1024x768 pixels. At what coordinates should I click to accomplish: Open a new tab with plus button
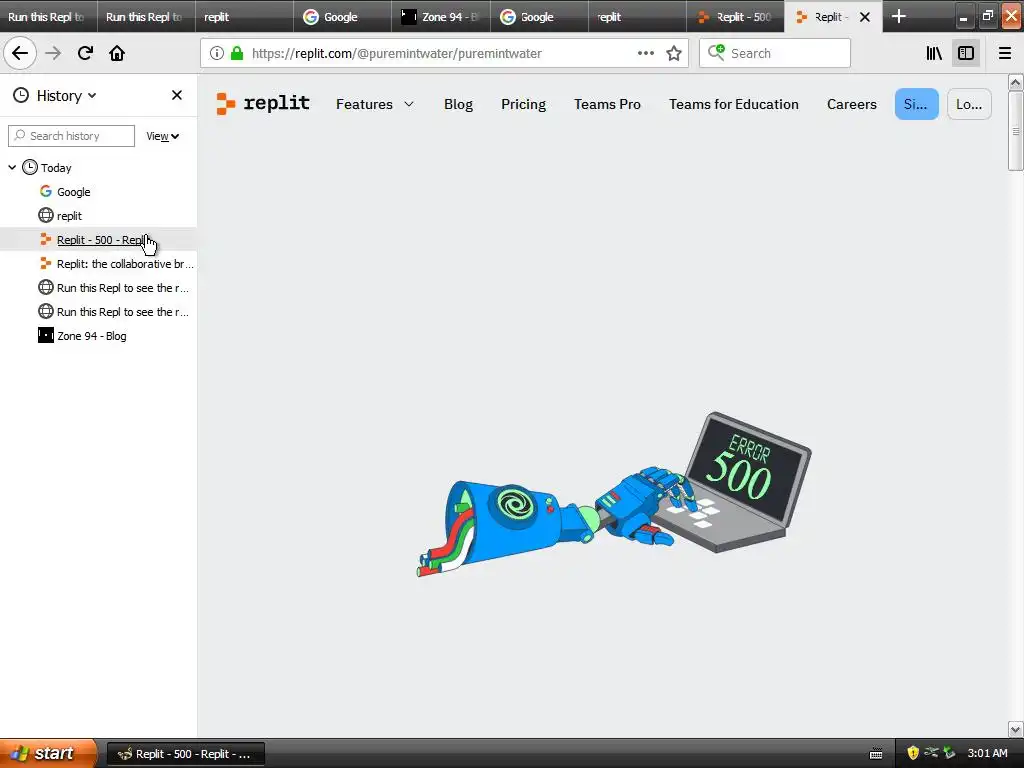tap(899, 16)
